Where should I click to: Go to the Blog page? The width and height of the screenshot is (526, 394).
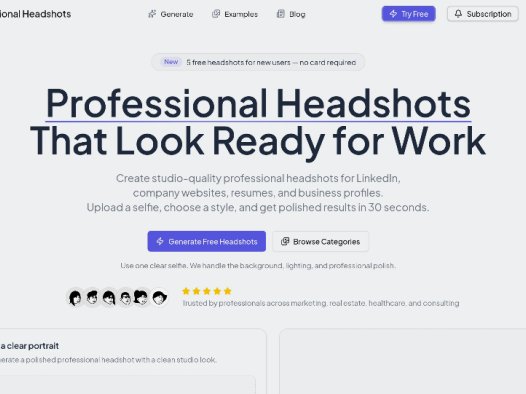(291, 14)
